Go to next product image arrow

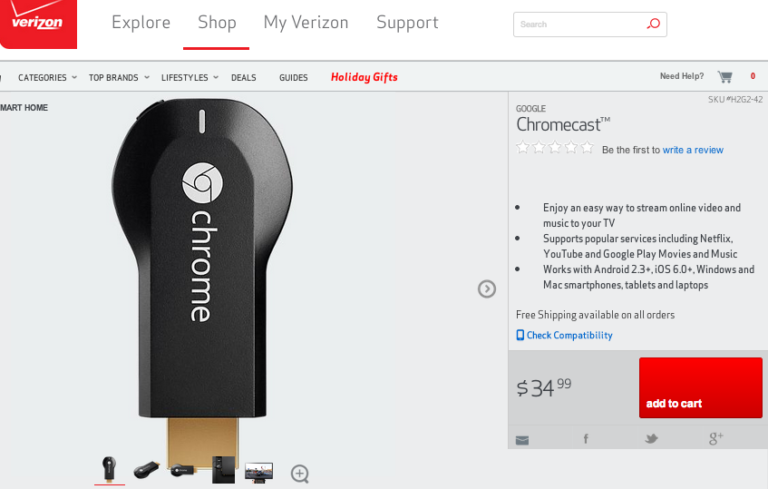[x=487, y=289]
